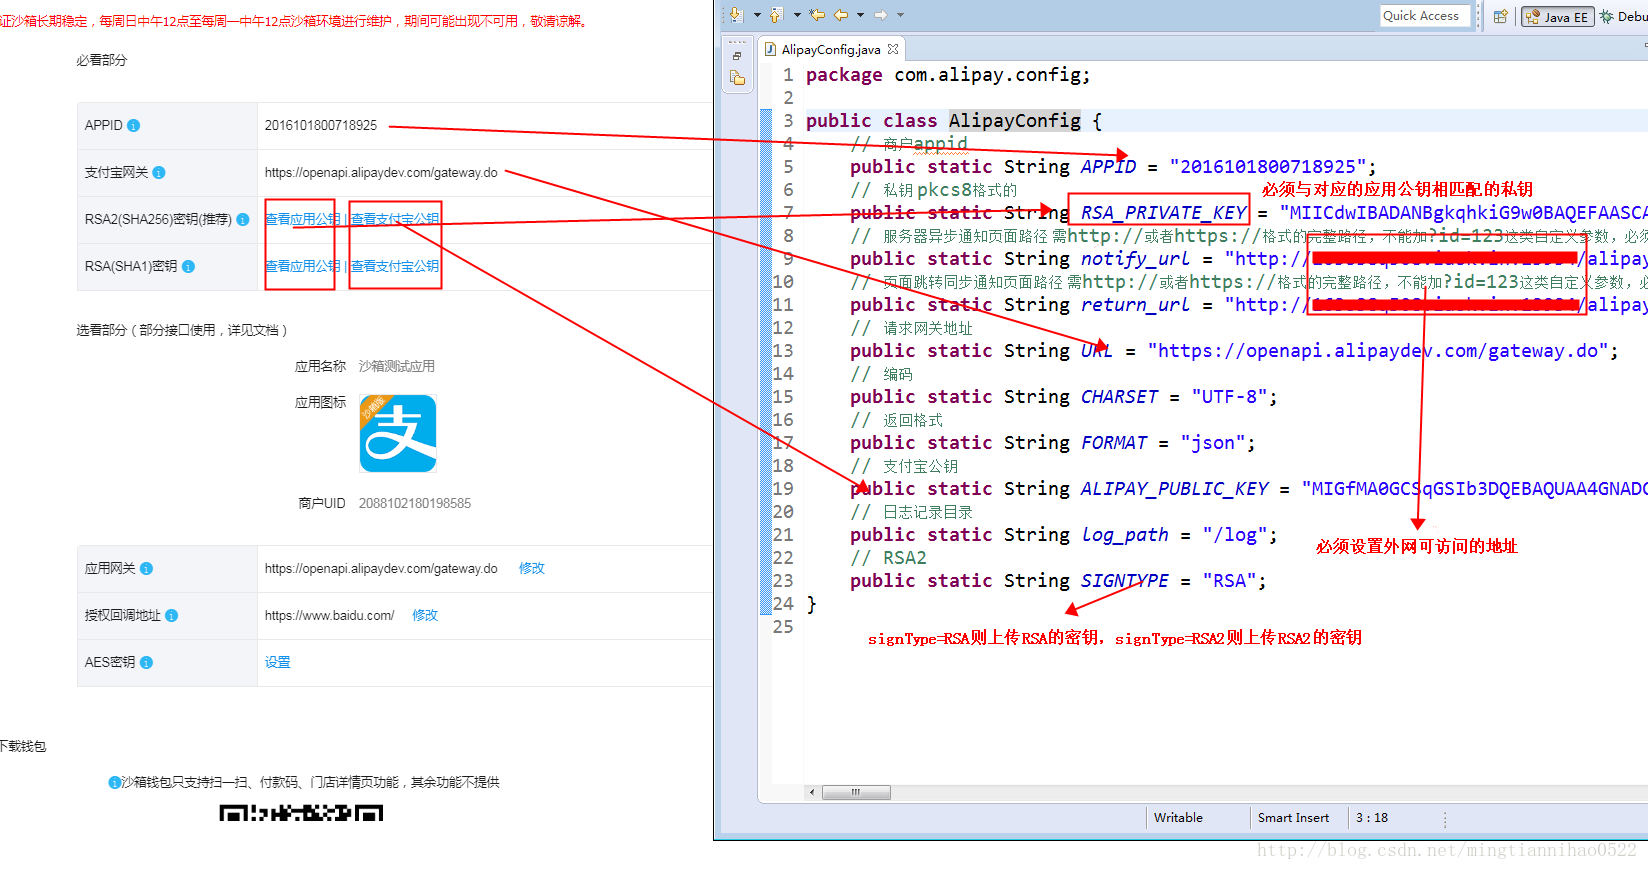This screenshot has height=870, width=1648.
Task: Click the package com.alipay.config line
Action: tap(948, 74)
